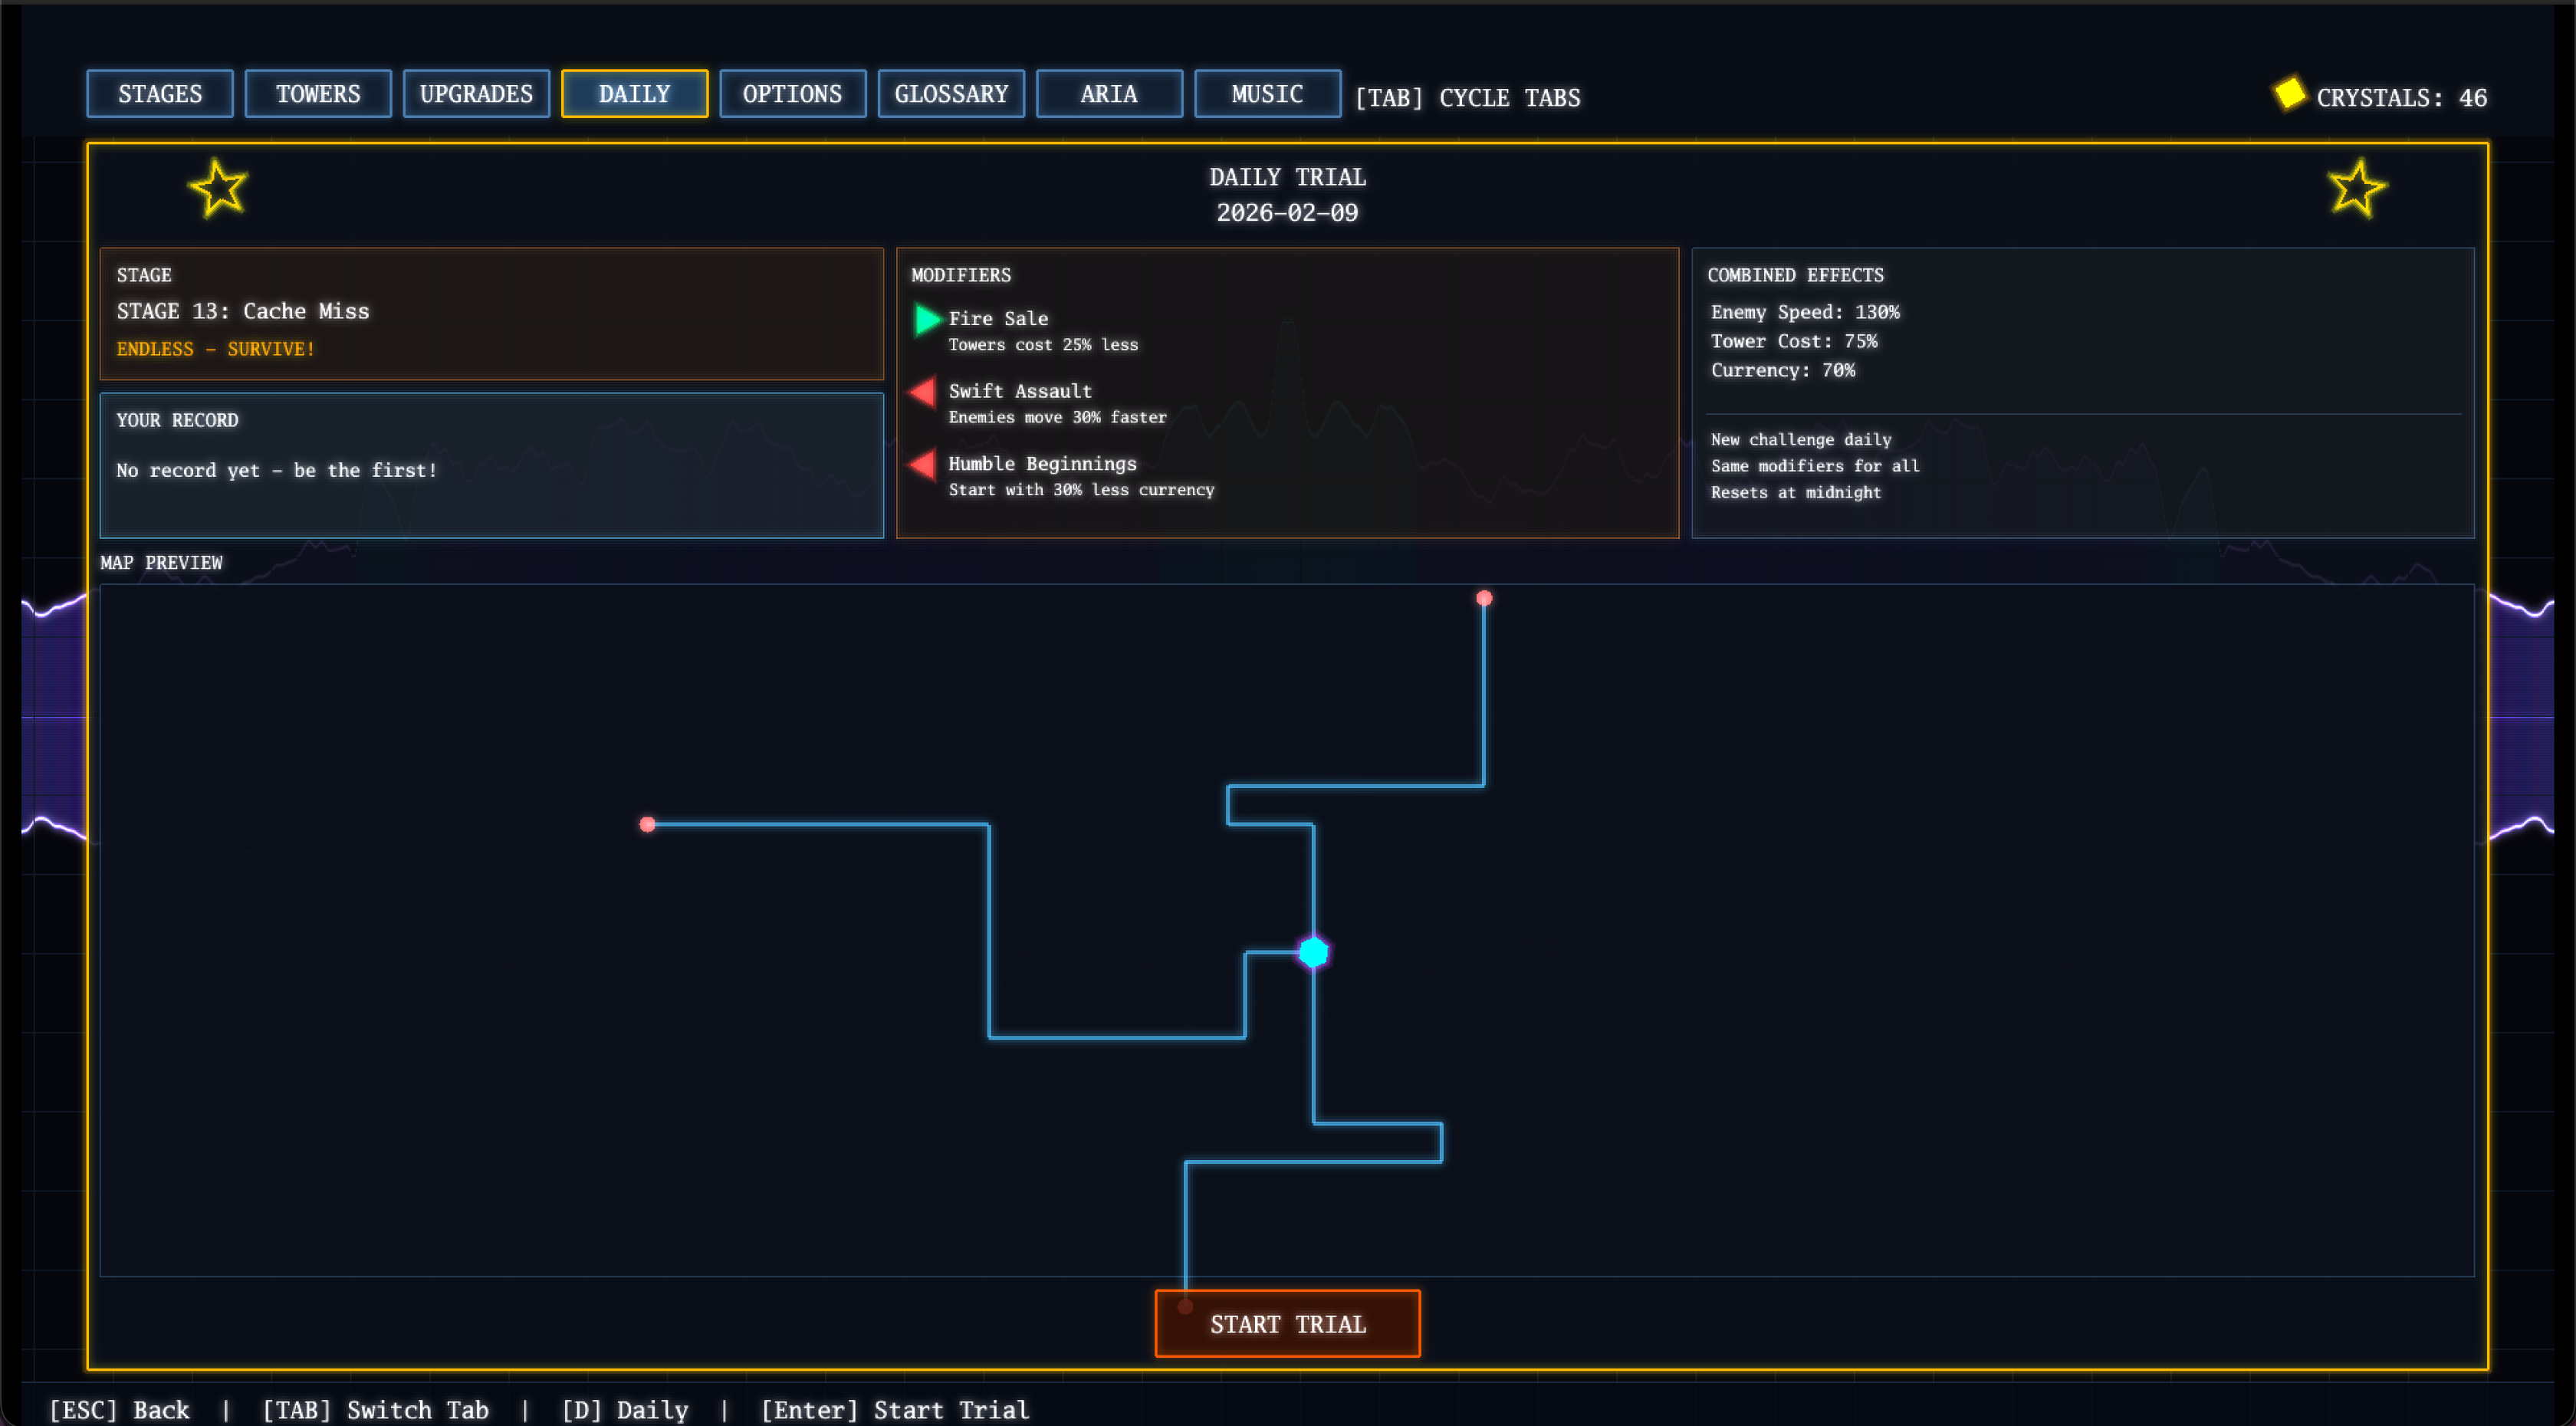The image size is (2576, 1426).
Task: Click the red Swift Assault arrow icon
Action: pyautogui.click(x=923, y=392)
